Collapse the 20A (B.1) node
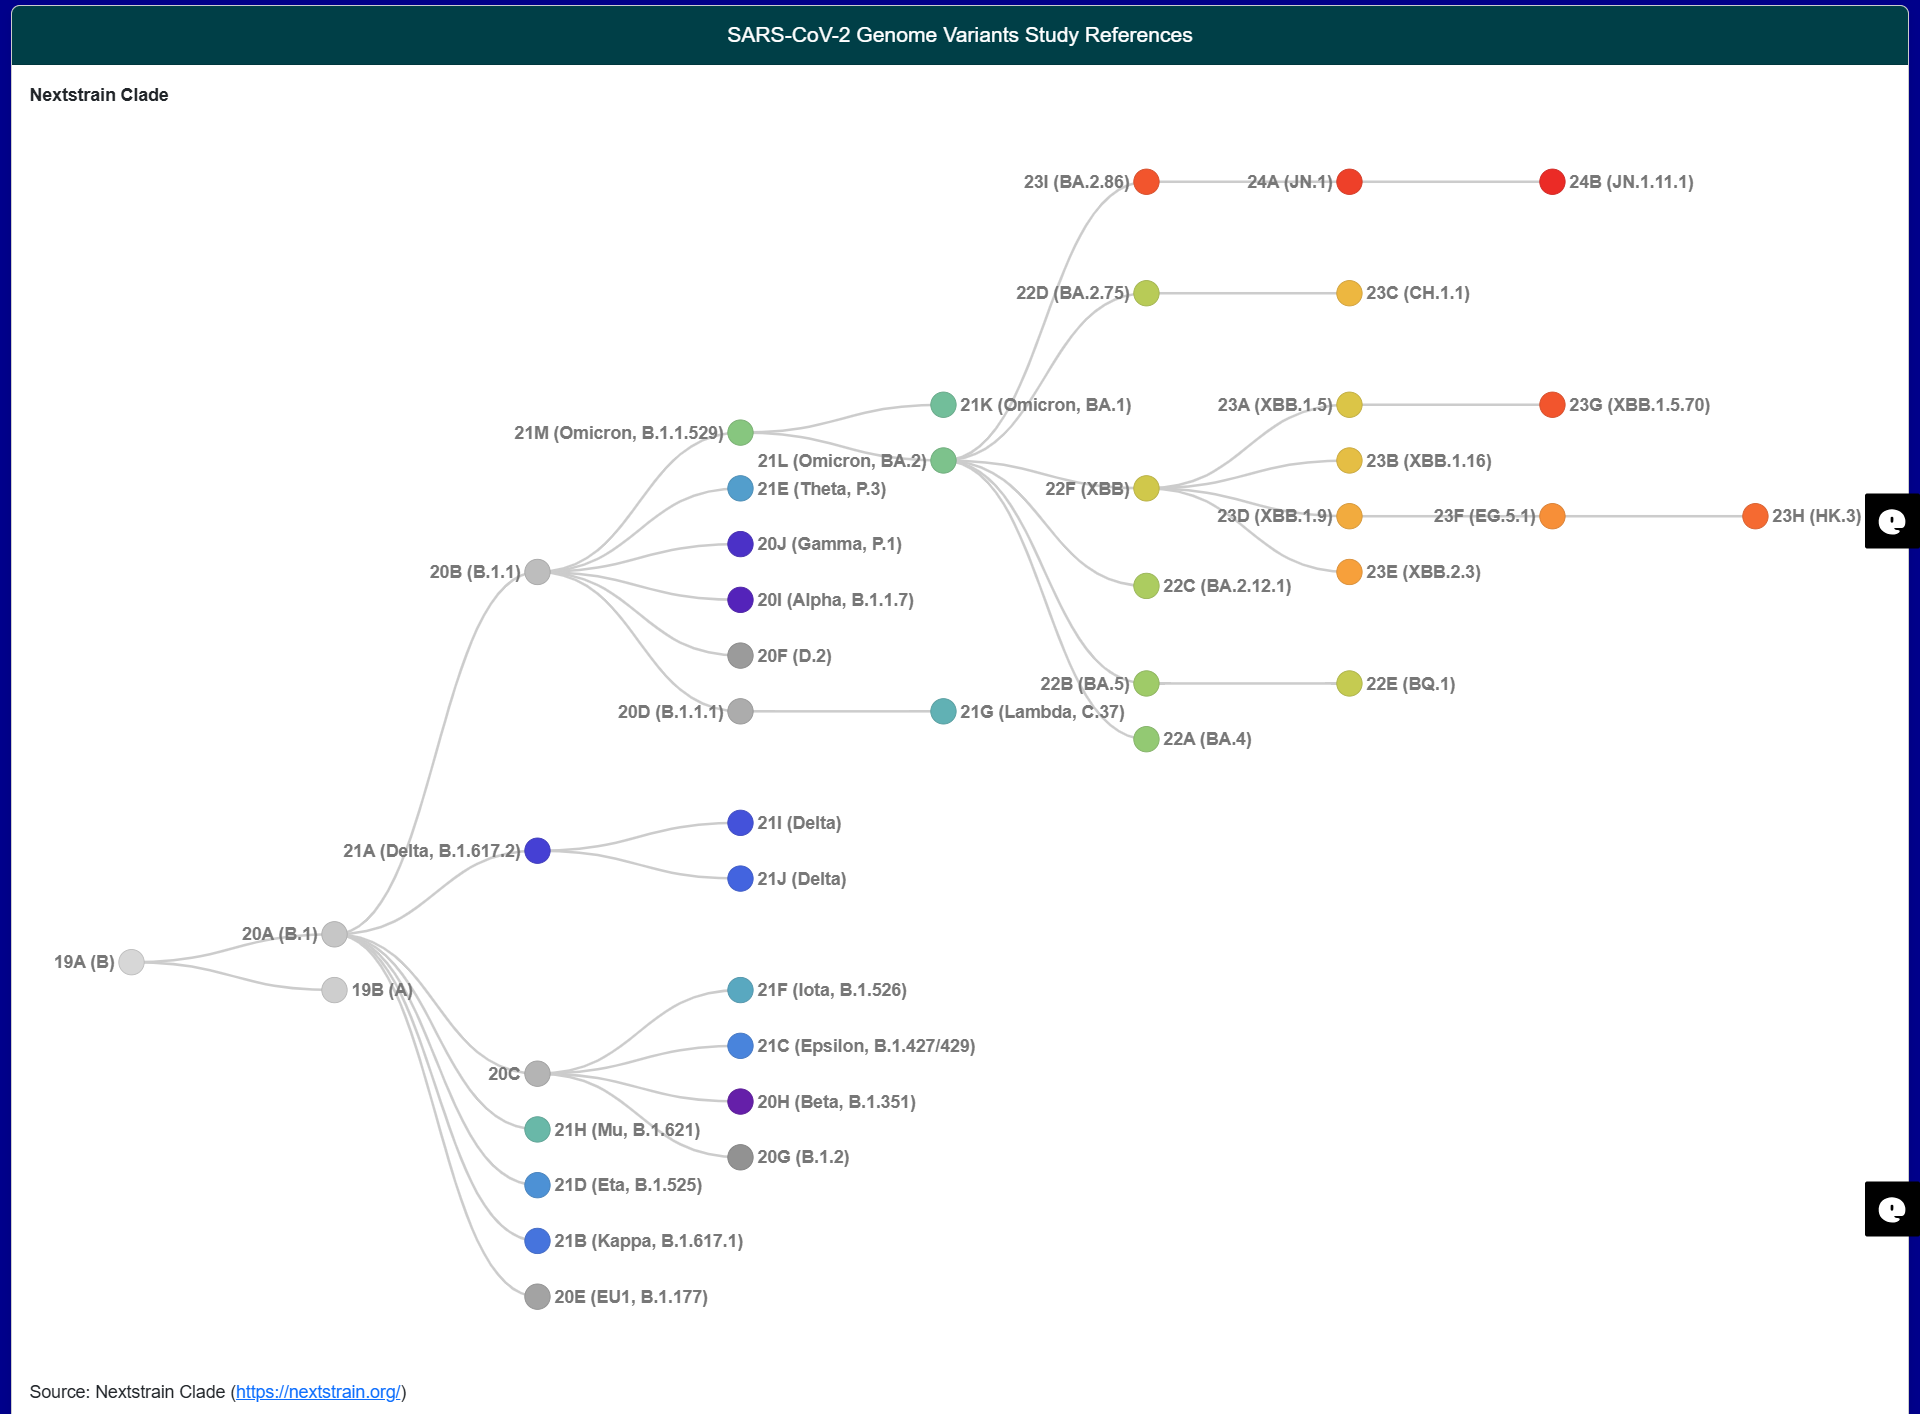The image size is (1920, 1414). (x=334, y=934)
